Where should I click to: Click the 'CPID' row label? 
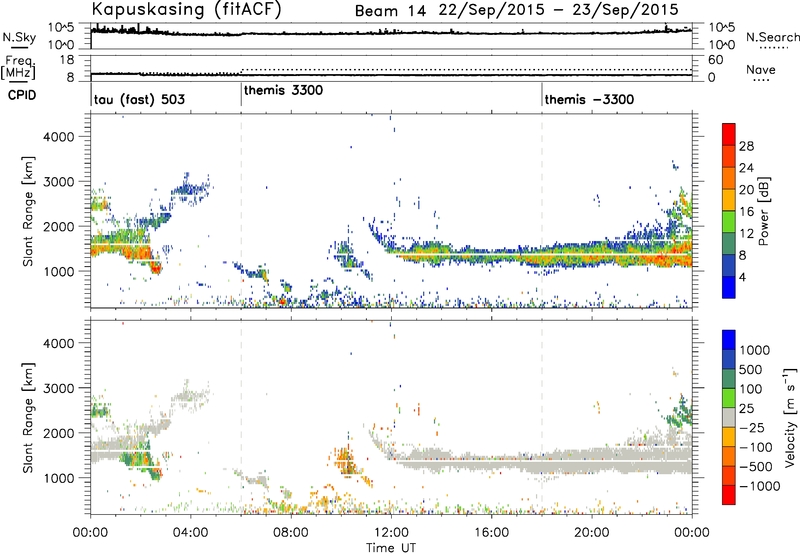(22, 95)
